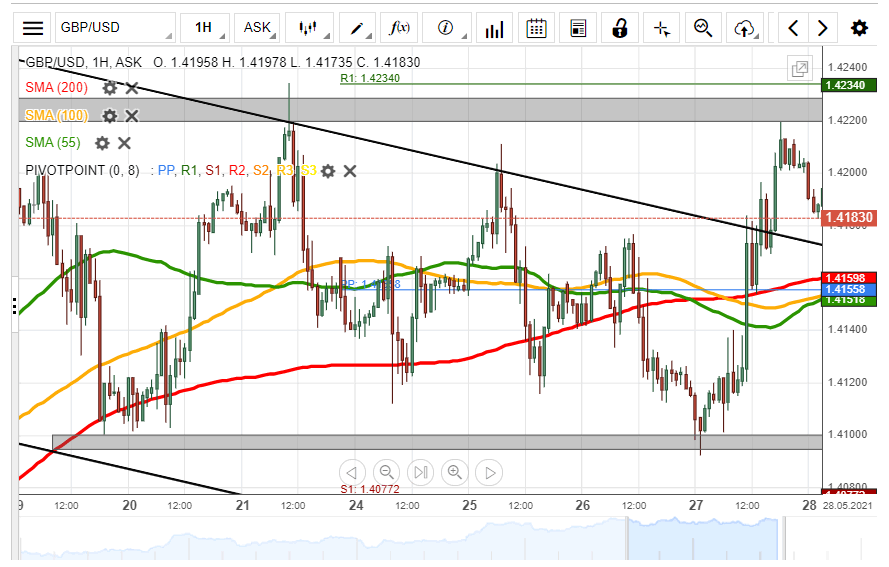This screenshot has width=889, height=567.
Task: Toggle the crosshair cursor tool
Action: coord(661,28)
